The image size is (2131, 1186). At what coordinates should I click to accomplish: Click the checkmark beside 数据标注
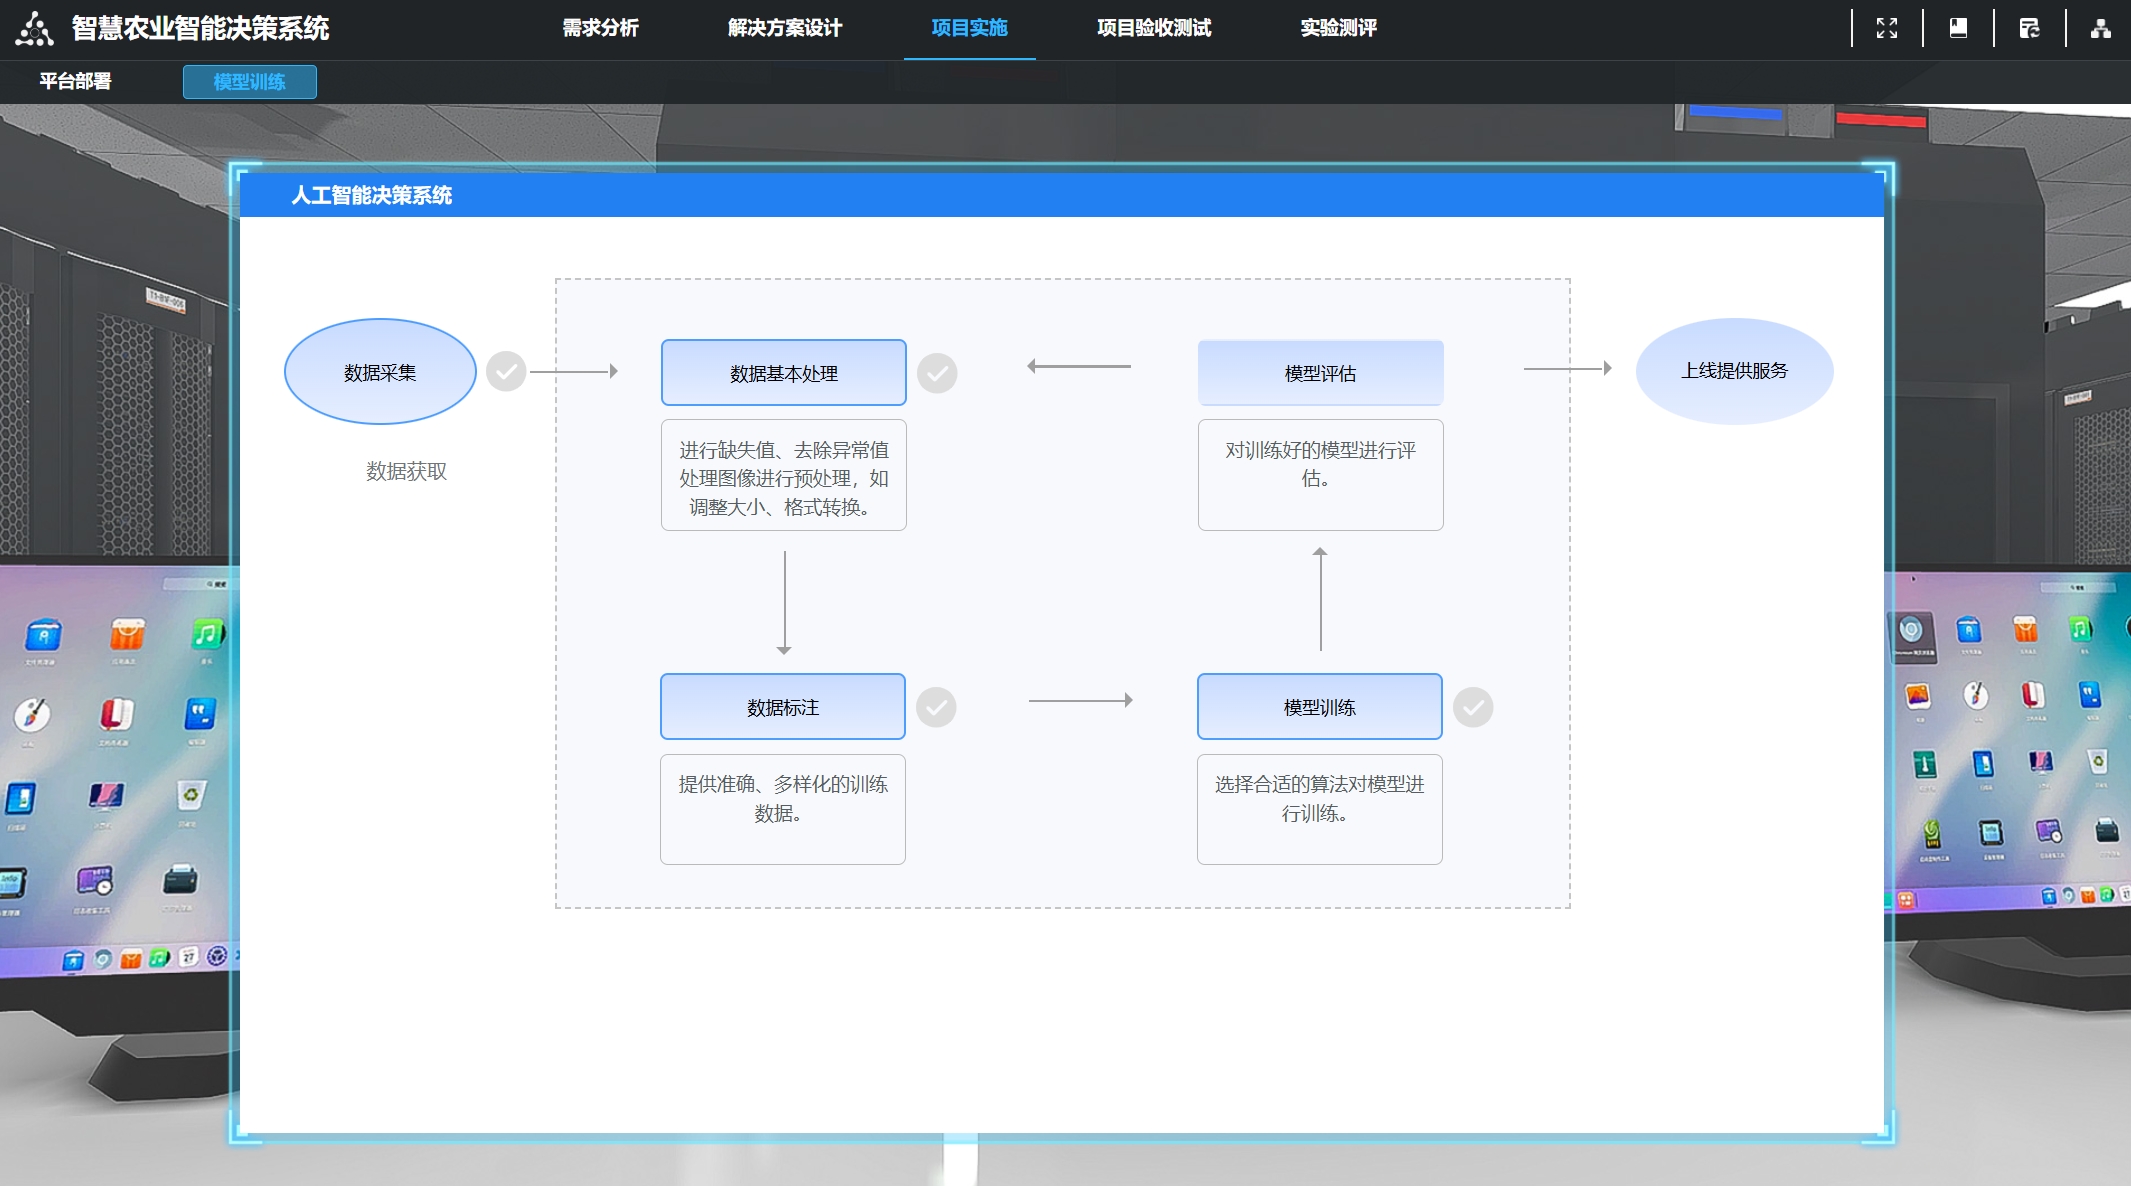(x=936, y=707)
